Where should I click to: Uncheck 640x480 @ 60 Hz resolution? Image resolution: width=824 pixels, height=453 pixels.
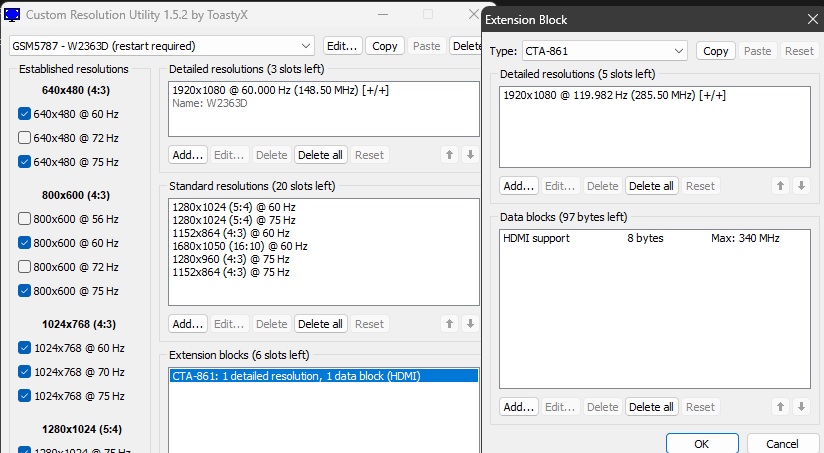(x=25, y=114)
